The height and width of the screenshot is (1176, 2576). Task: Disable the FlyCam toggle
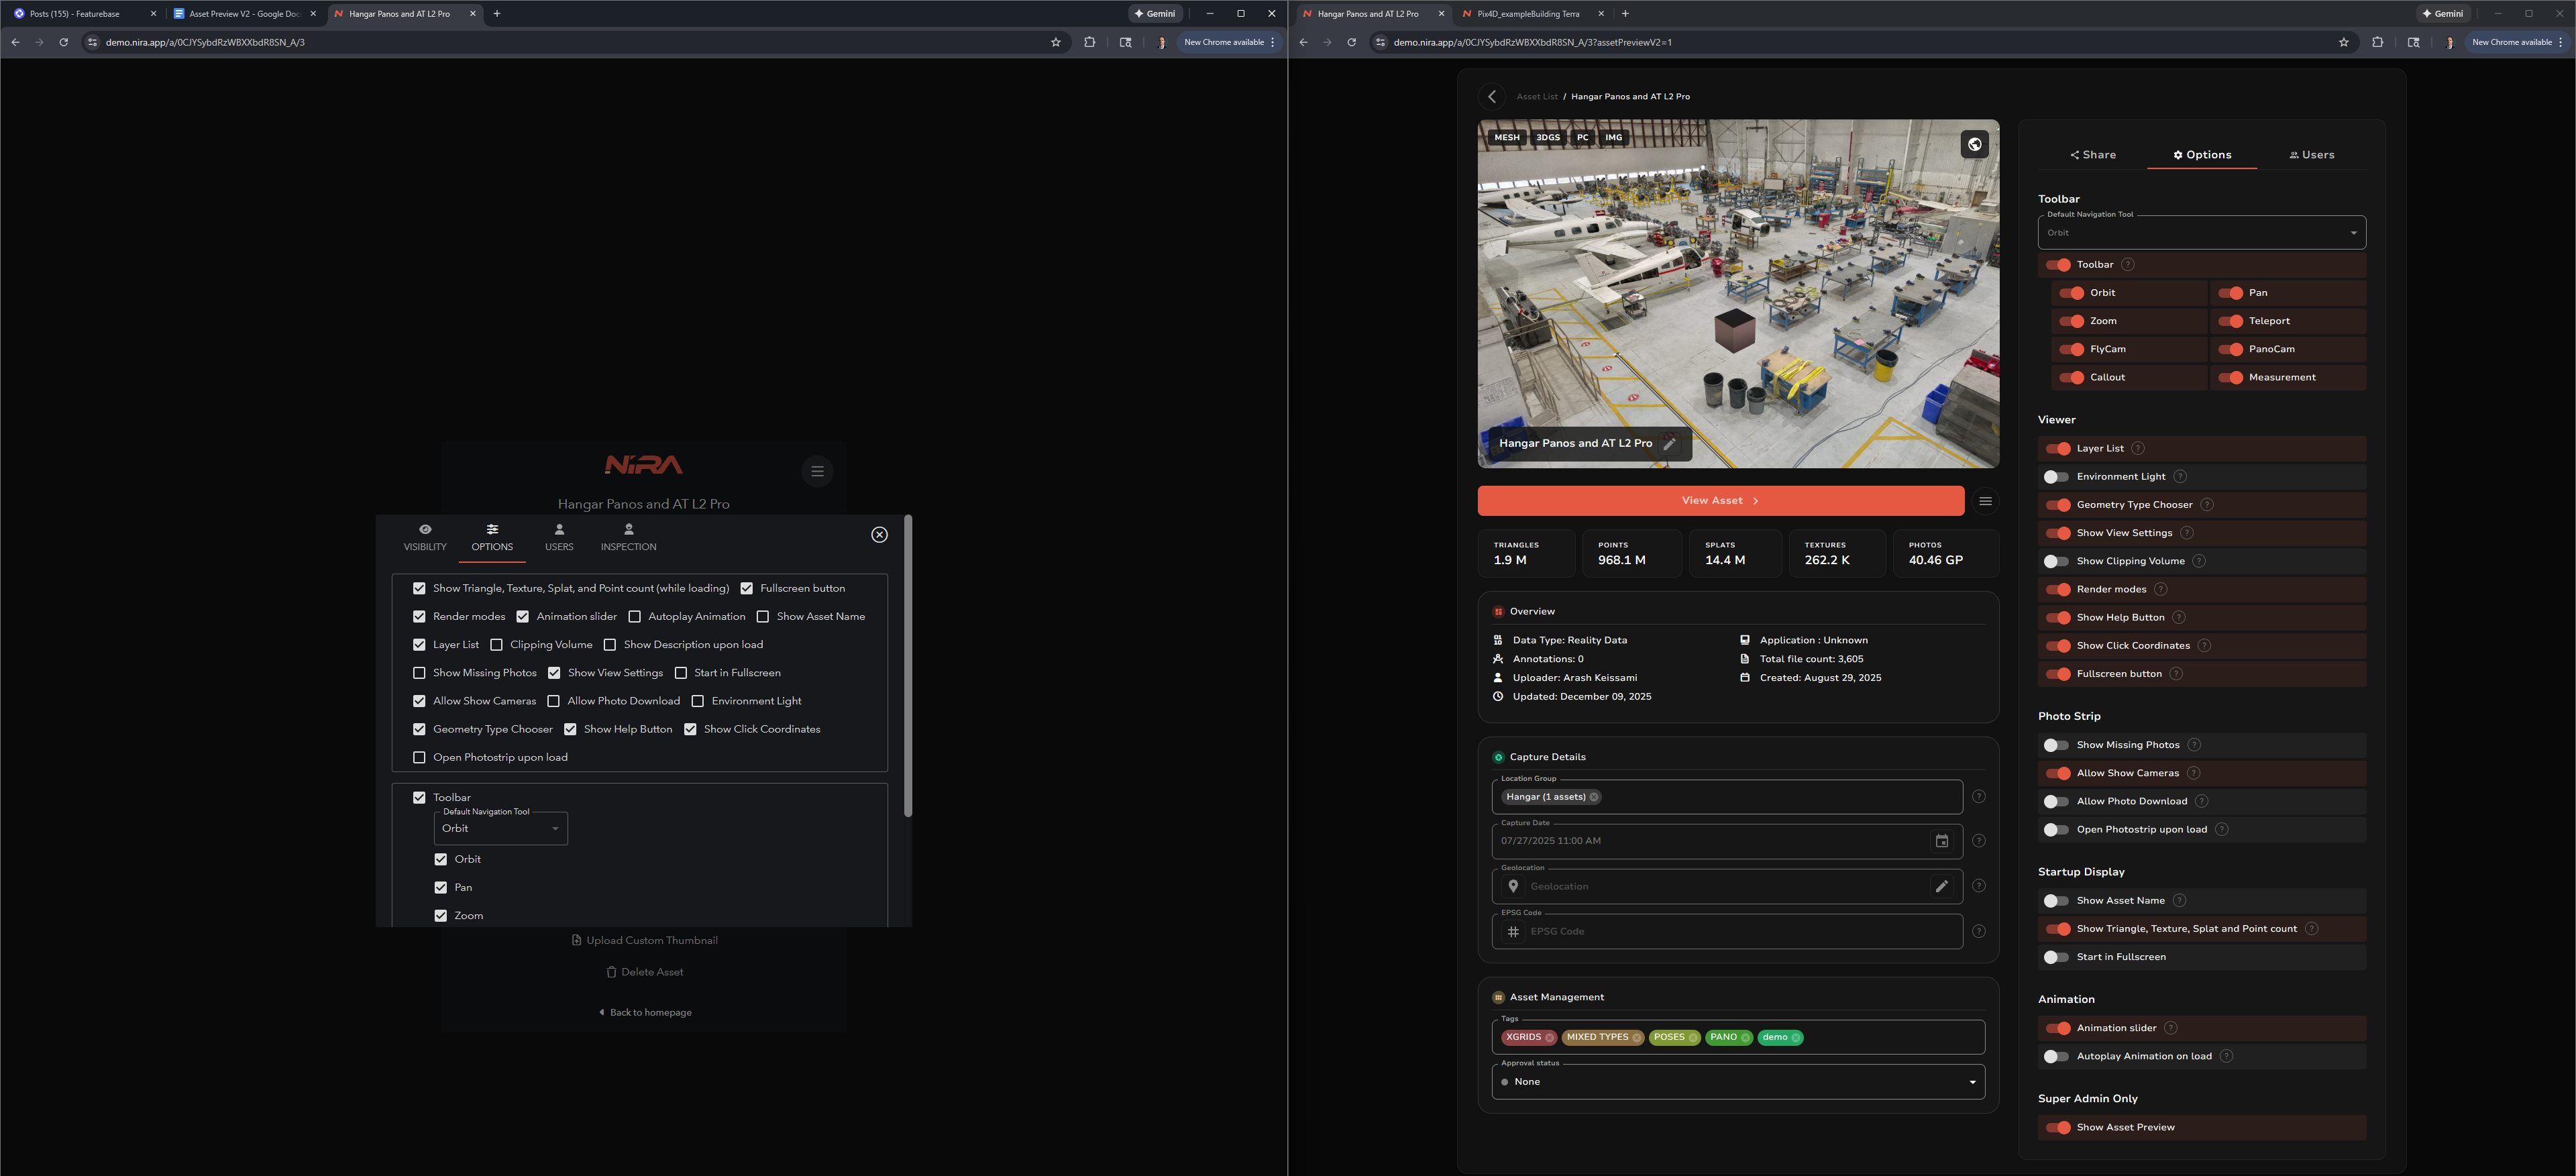click(2071, 349)
